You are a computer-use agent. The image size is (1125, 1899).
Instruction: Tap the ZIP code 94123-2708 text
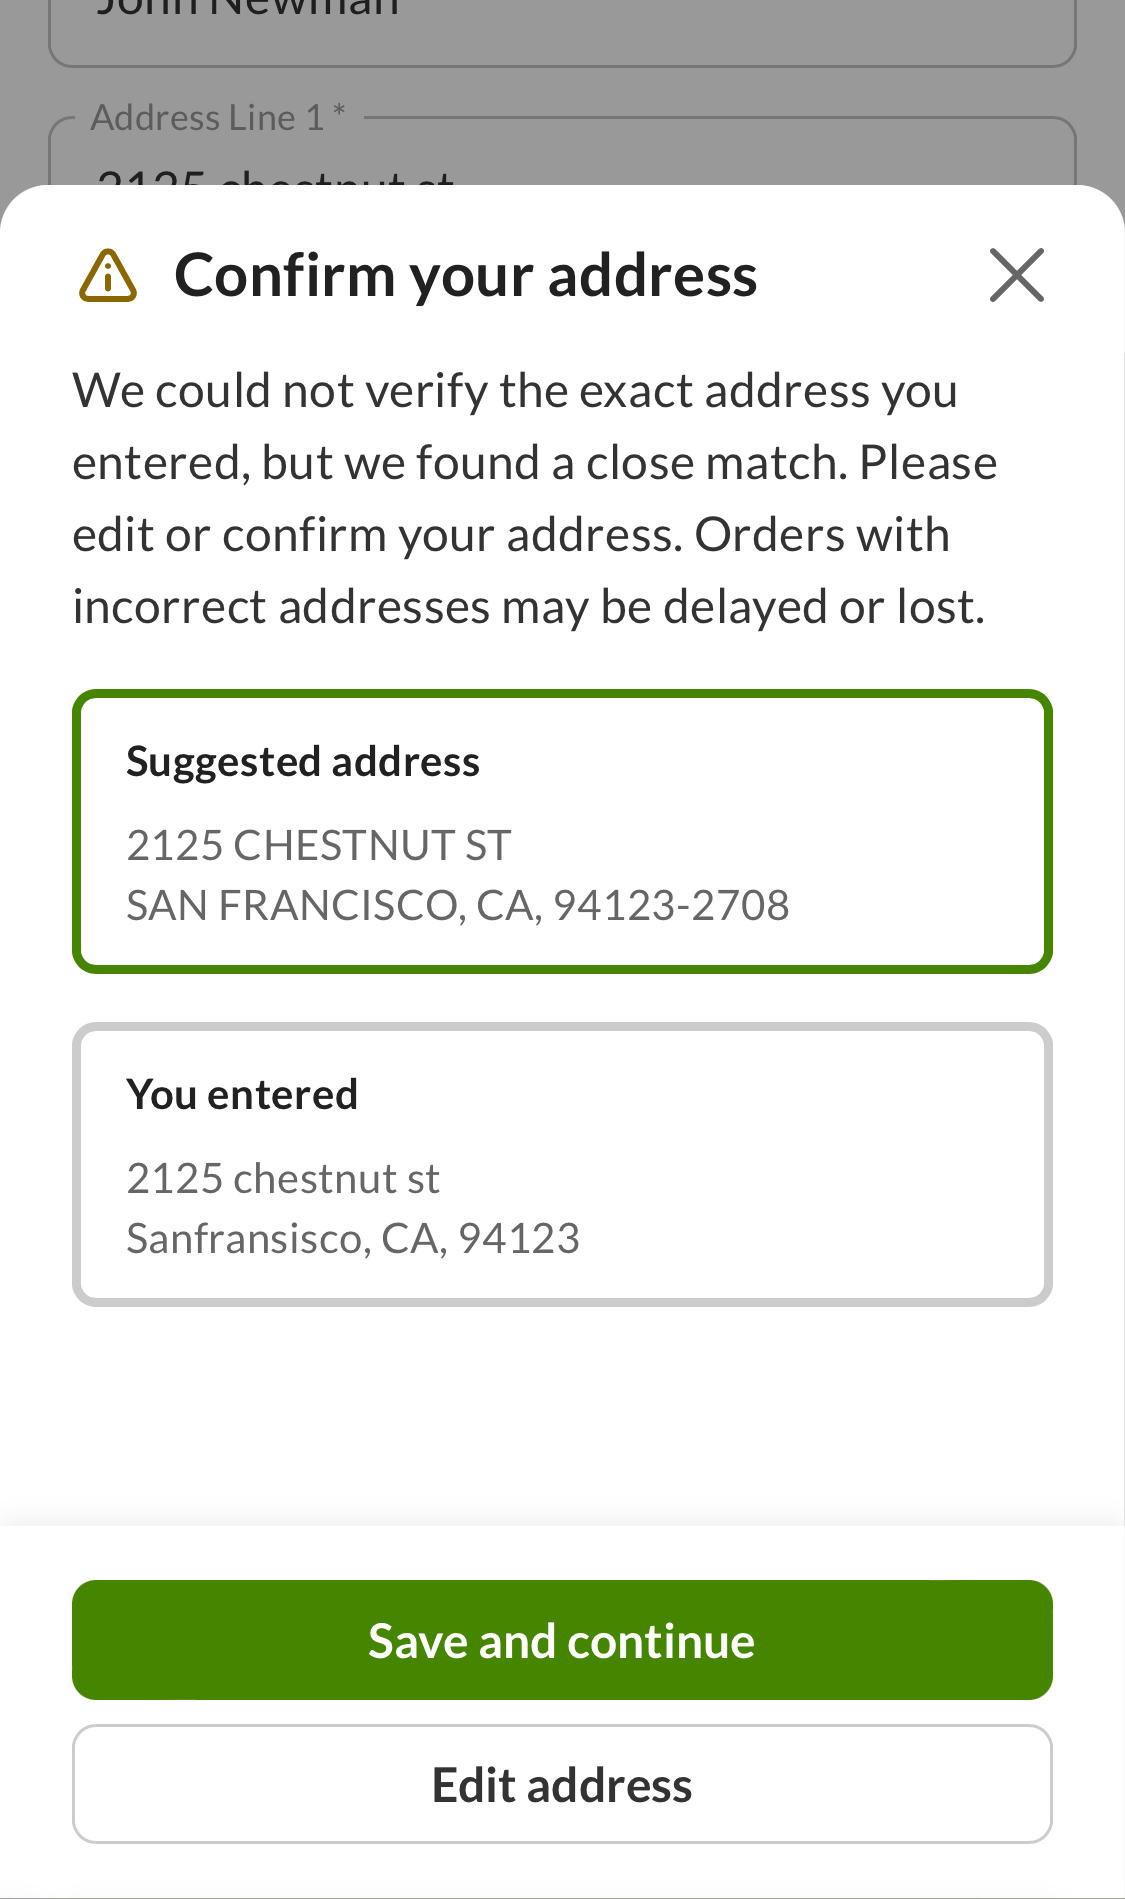(x=672, y=905)
